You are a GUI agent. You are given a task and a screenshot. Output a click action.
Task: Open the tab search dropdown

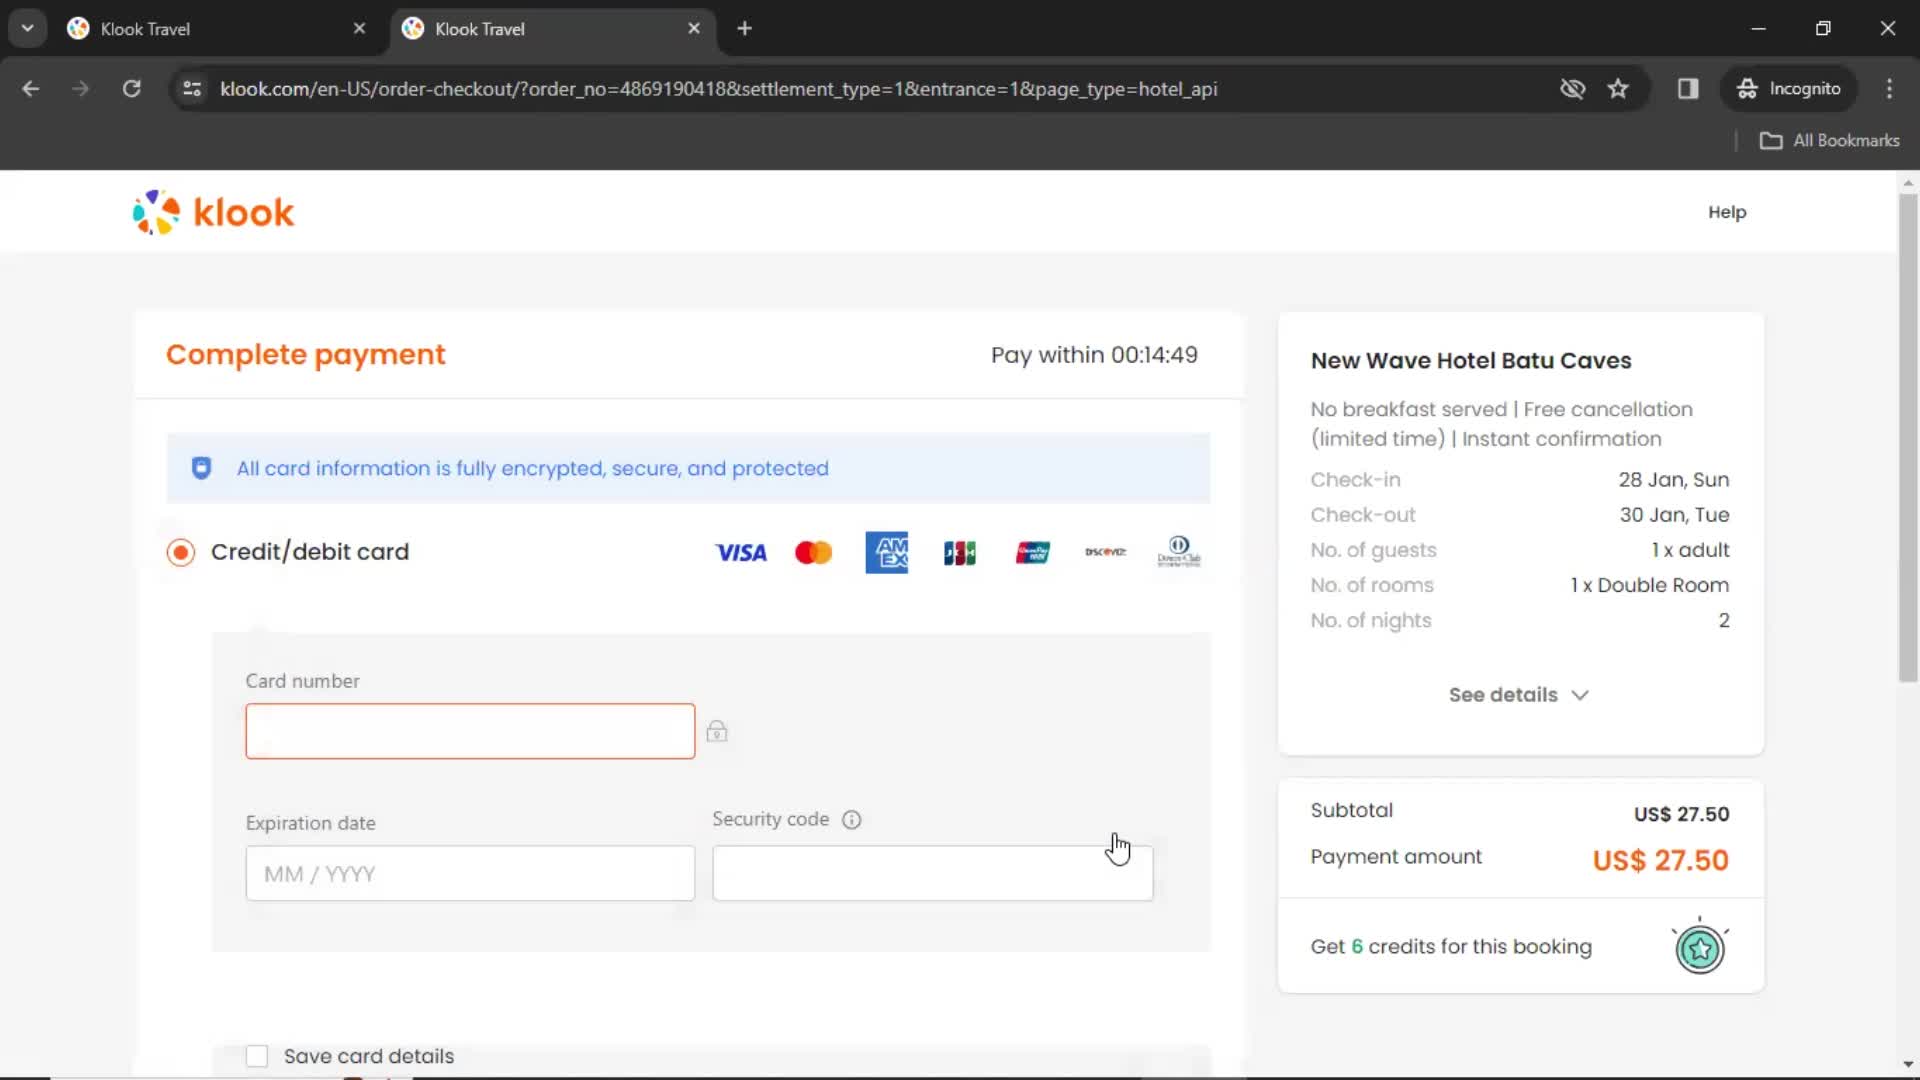28,29
